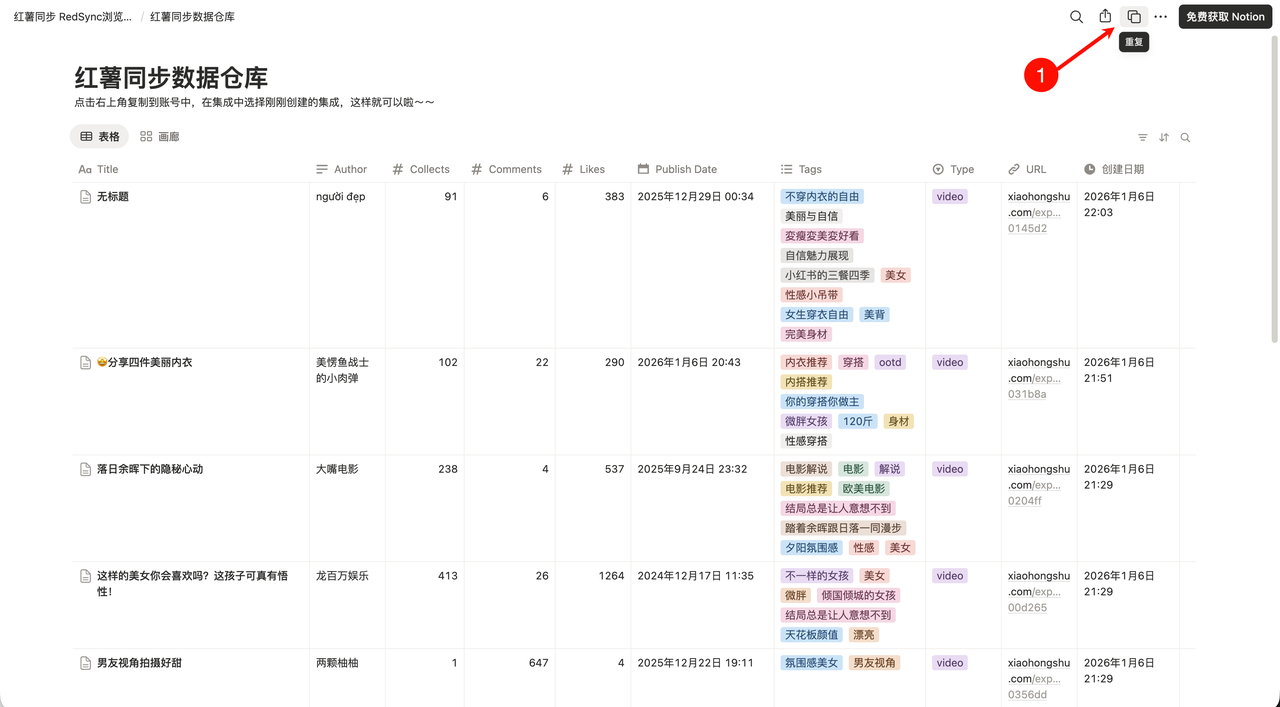Click the sort icon above the table
1280x707 pixels.
[1164, 138]
